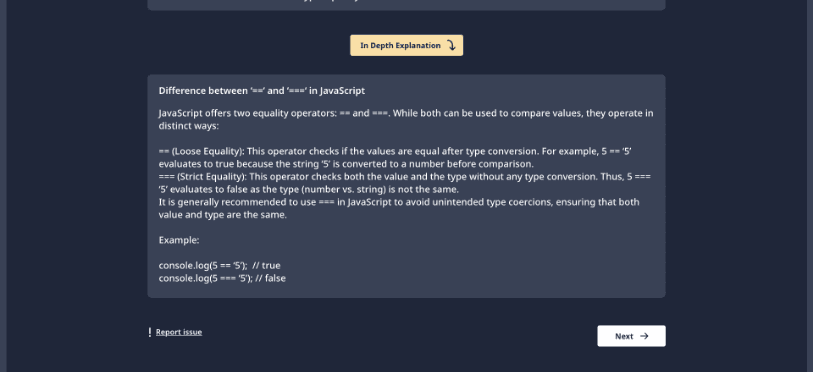Collapse the In Depth Explanation section
The image size is (813, 372).
tap(406, 46)
